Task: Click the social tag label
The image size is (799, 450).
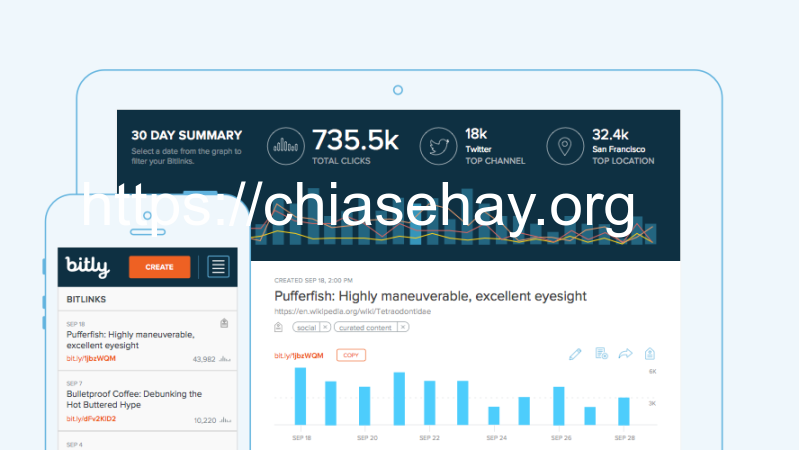Action: click(x=306, y=328)
